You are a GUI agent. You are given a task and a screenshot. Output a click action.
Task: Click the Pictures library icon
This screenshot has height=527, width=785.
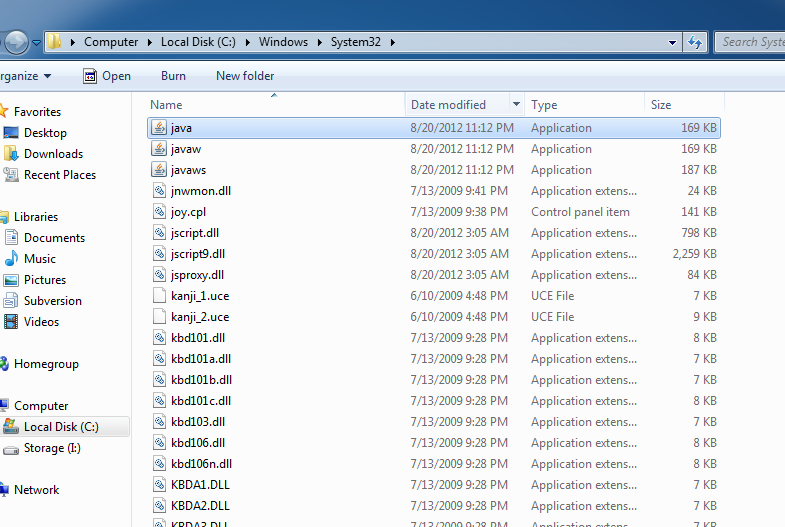[11, 280]
